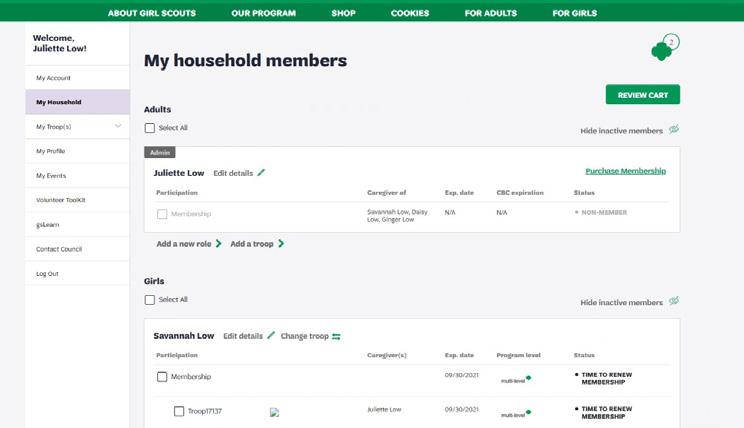Click Savannah Membership's Time to Renew status
Image resolution: width=744 pixels, height=428 pixels.
coord(606,378)
